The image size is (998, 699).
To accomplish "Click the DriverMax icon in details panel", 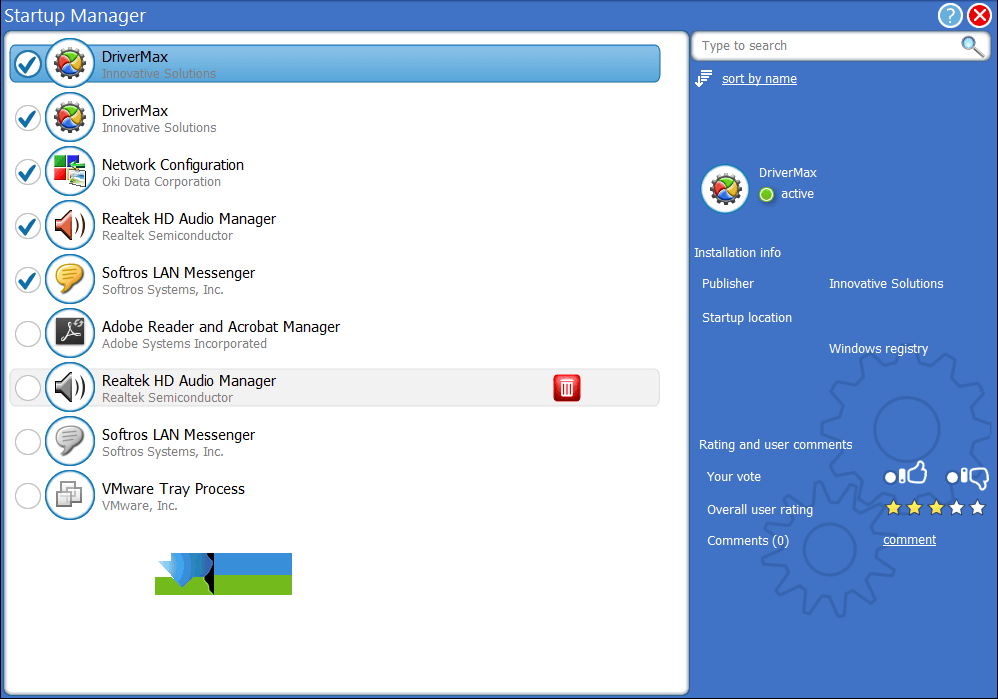I will (x=725, y=189).
